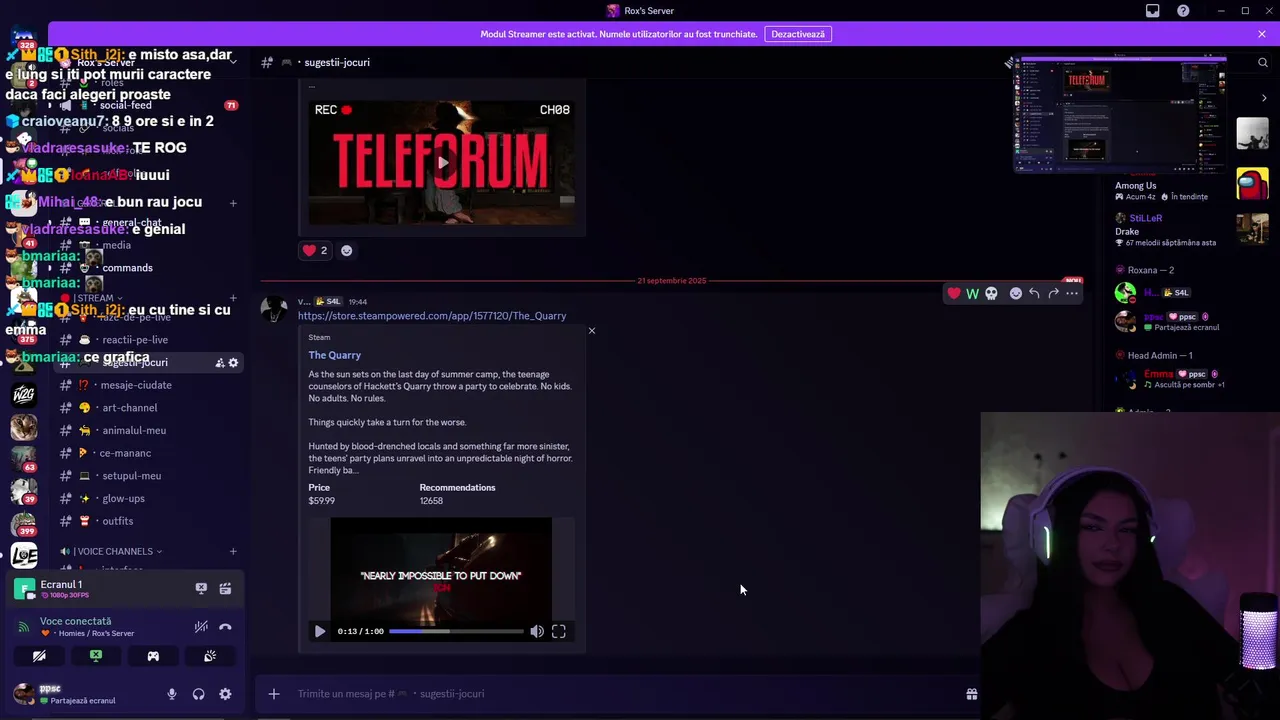The height and width of the screenshot is (720, 1280).
Task: Add heart reaction in message hover toolbar
Action: pos(954,293)
